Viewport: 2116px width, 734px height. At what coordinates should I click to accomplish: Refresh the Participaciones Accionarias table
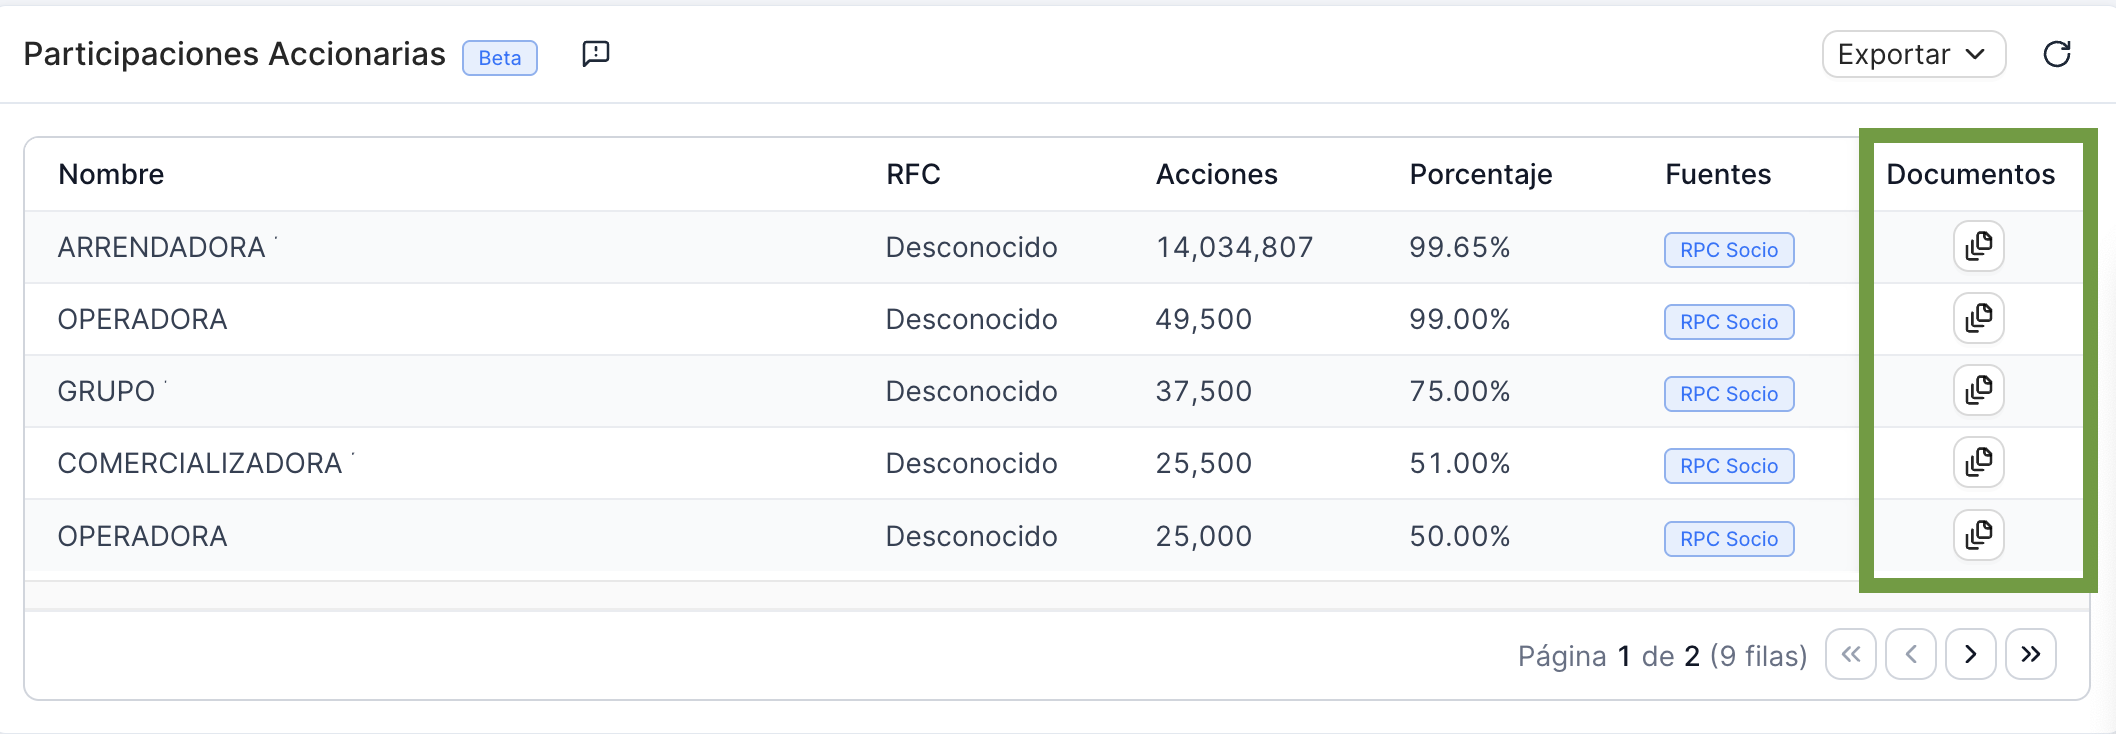tap(2057, 54)
